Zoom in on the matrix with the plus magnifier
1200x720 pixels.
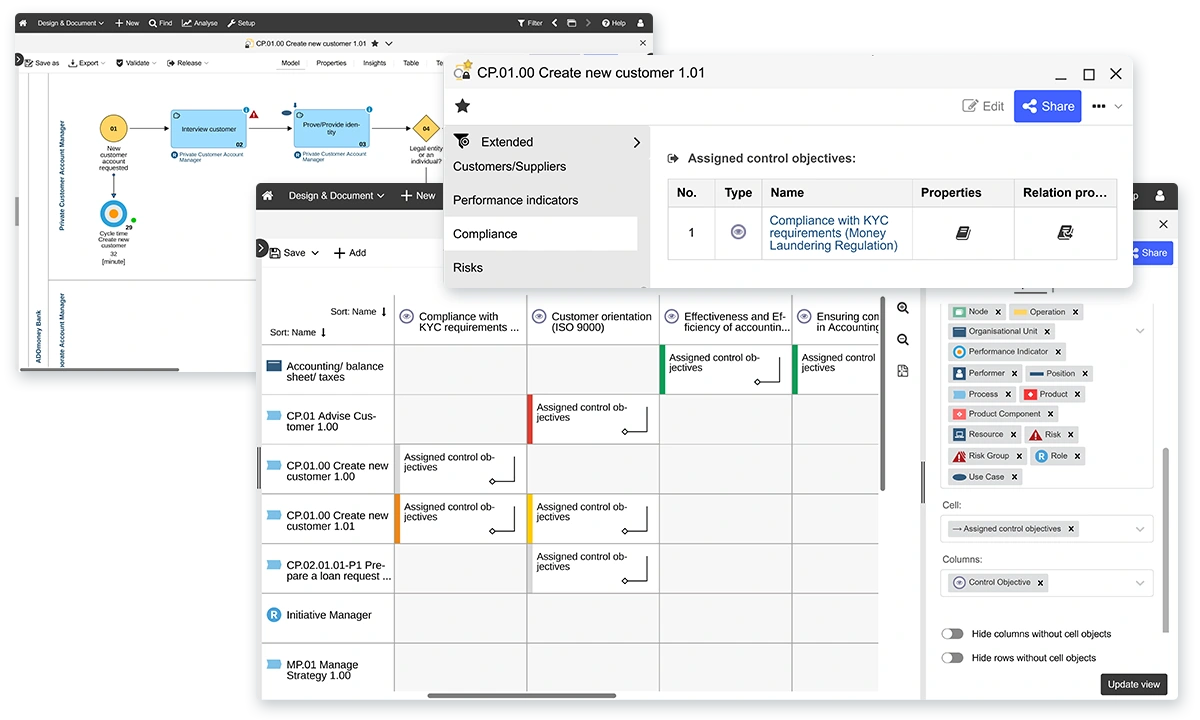tap(903, 309)
